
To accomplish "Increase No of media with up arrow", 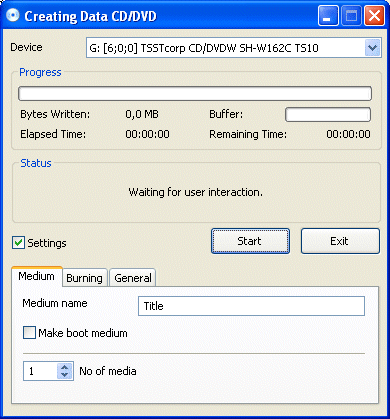I will point(65,366).
